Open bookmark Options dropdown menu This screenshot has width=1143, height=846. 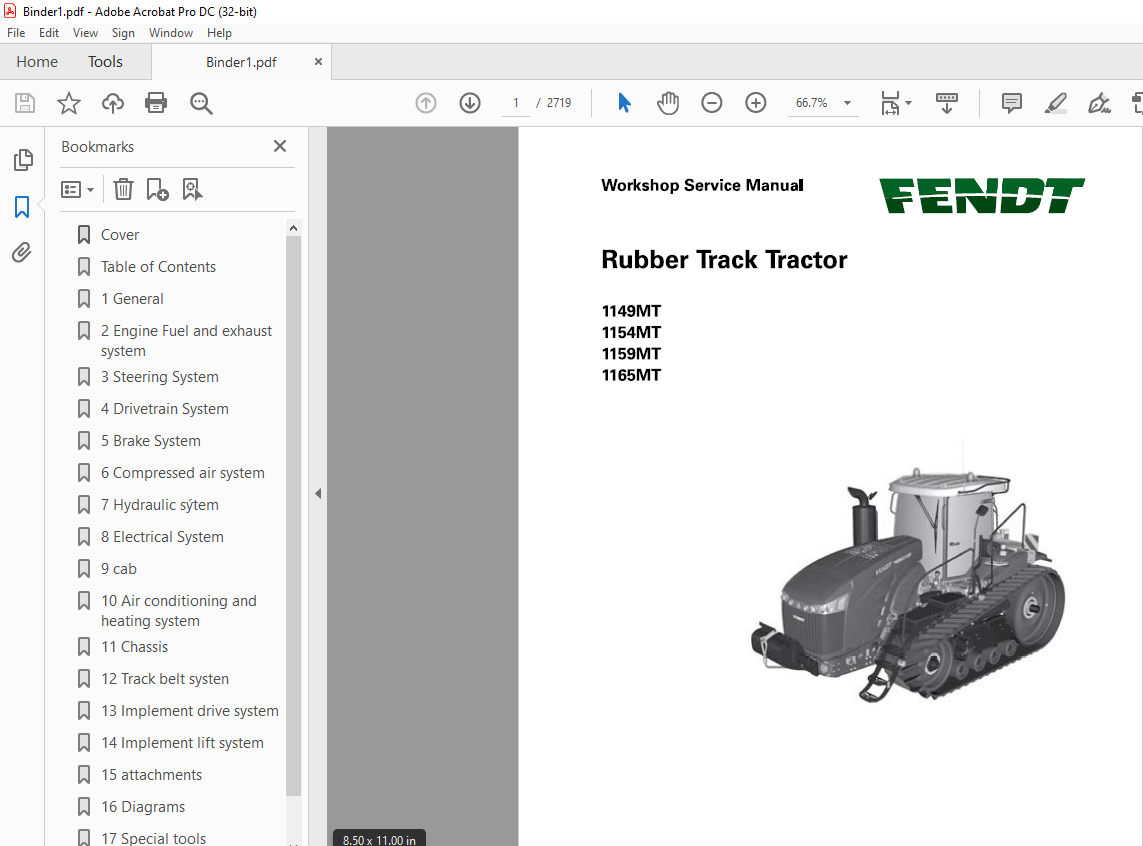(77, 189)
